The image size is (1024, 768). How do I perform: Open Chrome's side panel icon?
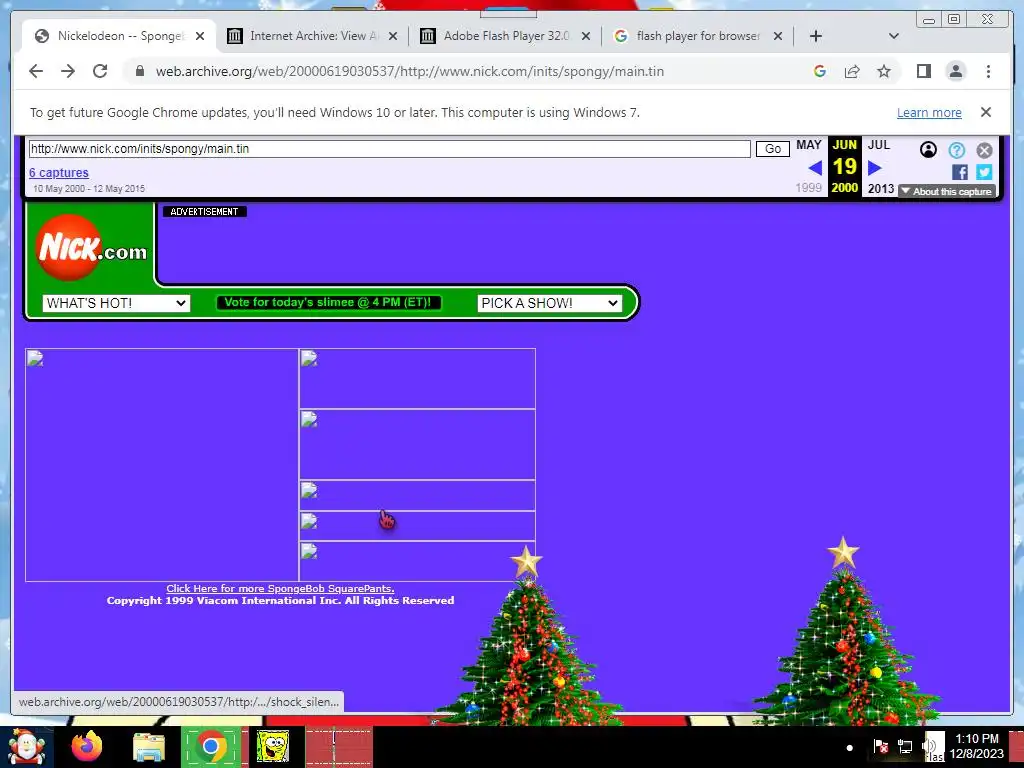pos(923,71)
